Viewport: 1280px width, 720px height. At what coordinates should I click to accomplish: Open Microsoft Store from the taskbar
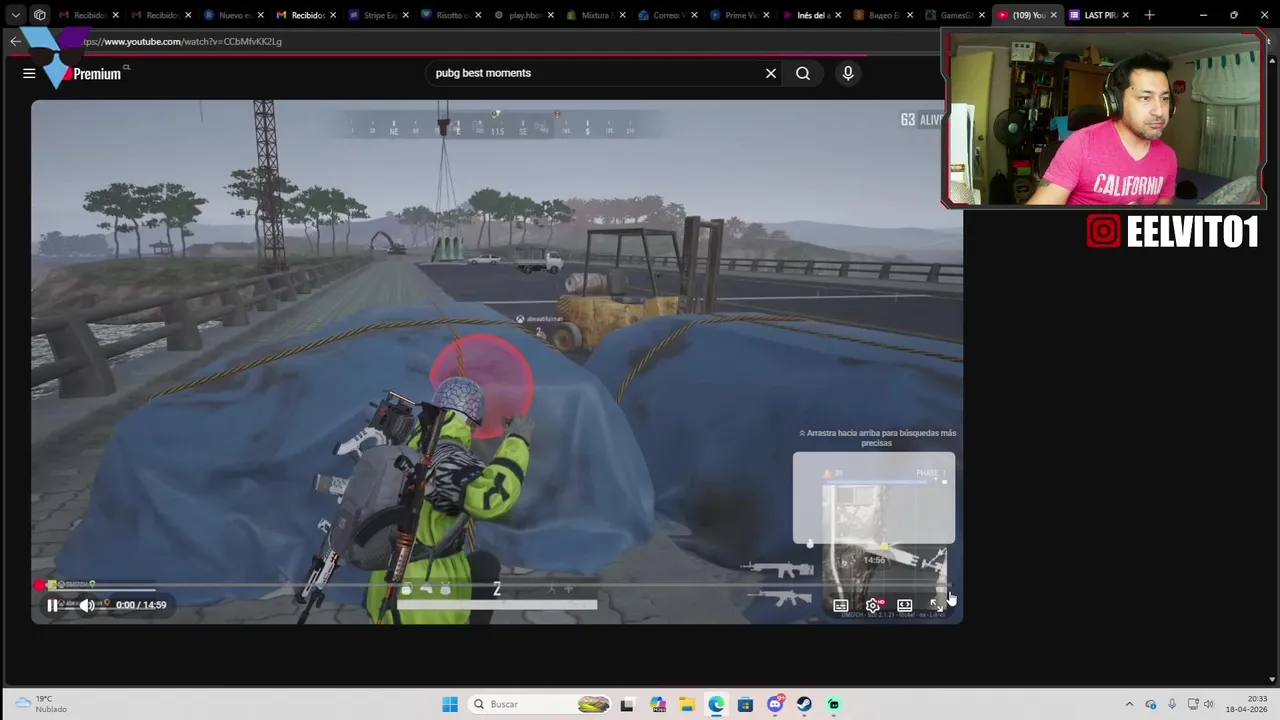click(x=745, y=704)
